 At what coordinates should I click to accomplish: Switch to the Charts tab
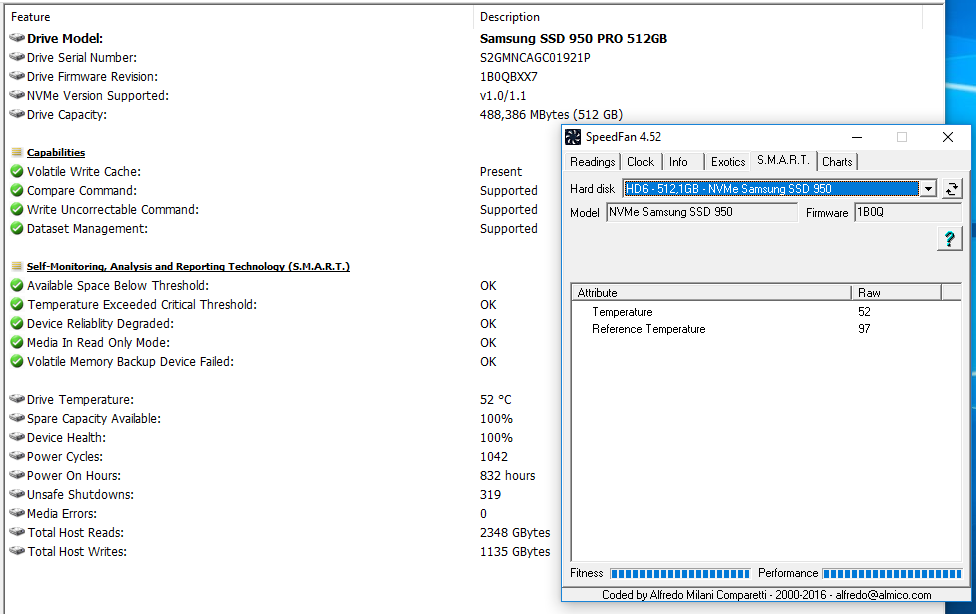point(837,162)
